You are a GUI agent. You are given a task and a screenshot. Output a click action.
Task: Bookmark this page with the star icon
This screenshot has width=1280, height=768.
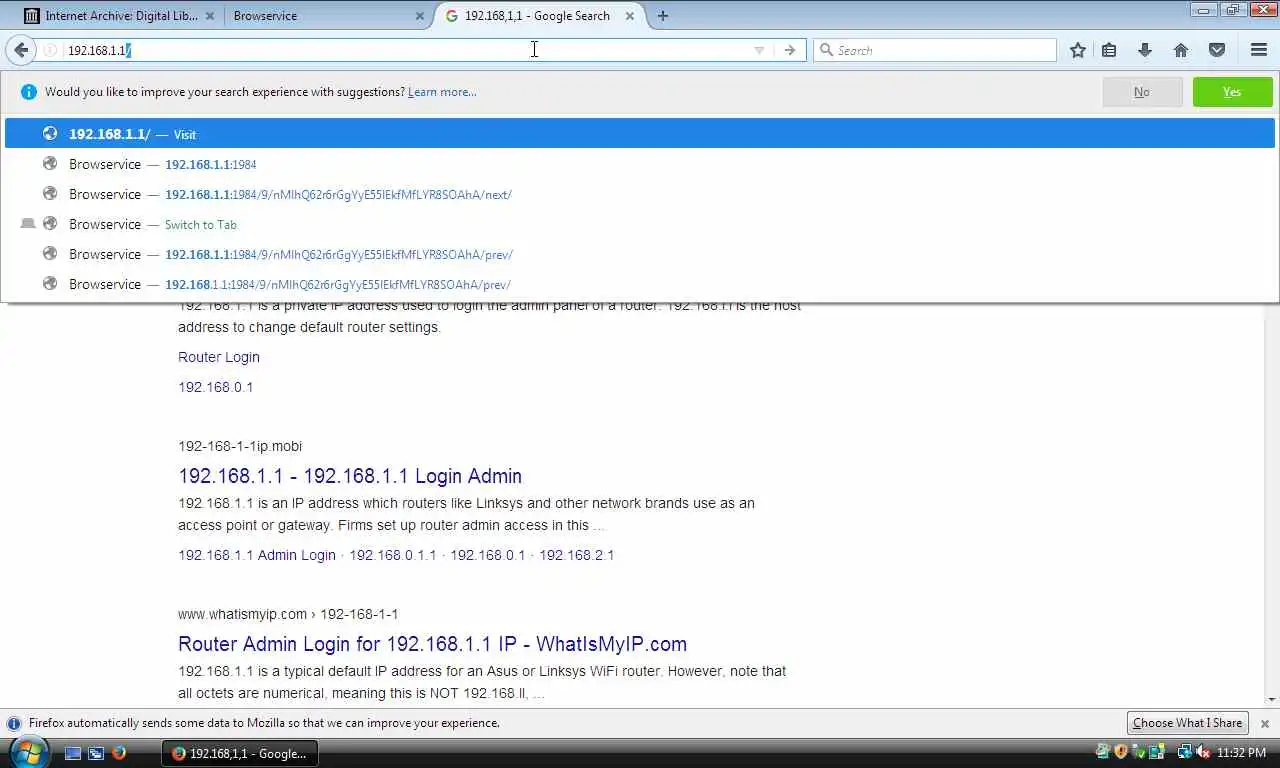(x=1078, y=50)
